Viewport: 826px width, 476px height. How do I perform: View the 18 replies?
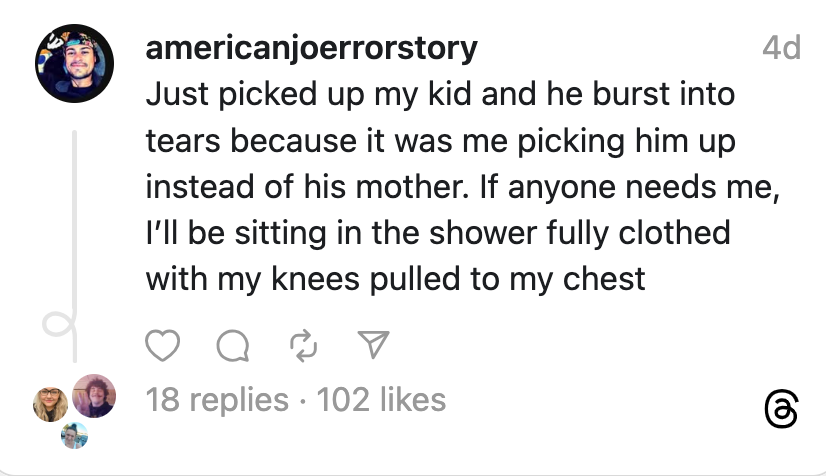click(216, 400)
